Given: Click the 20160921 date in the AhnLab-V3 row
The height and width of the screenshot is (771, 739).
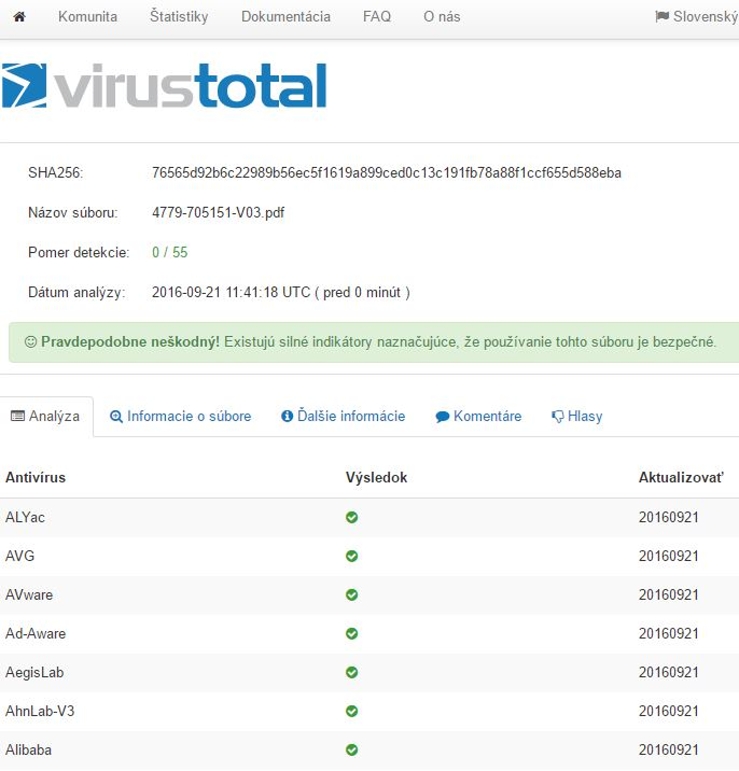Looking at the screenshot, I should 669,711.
